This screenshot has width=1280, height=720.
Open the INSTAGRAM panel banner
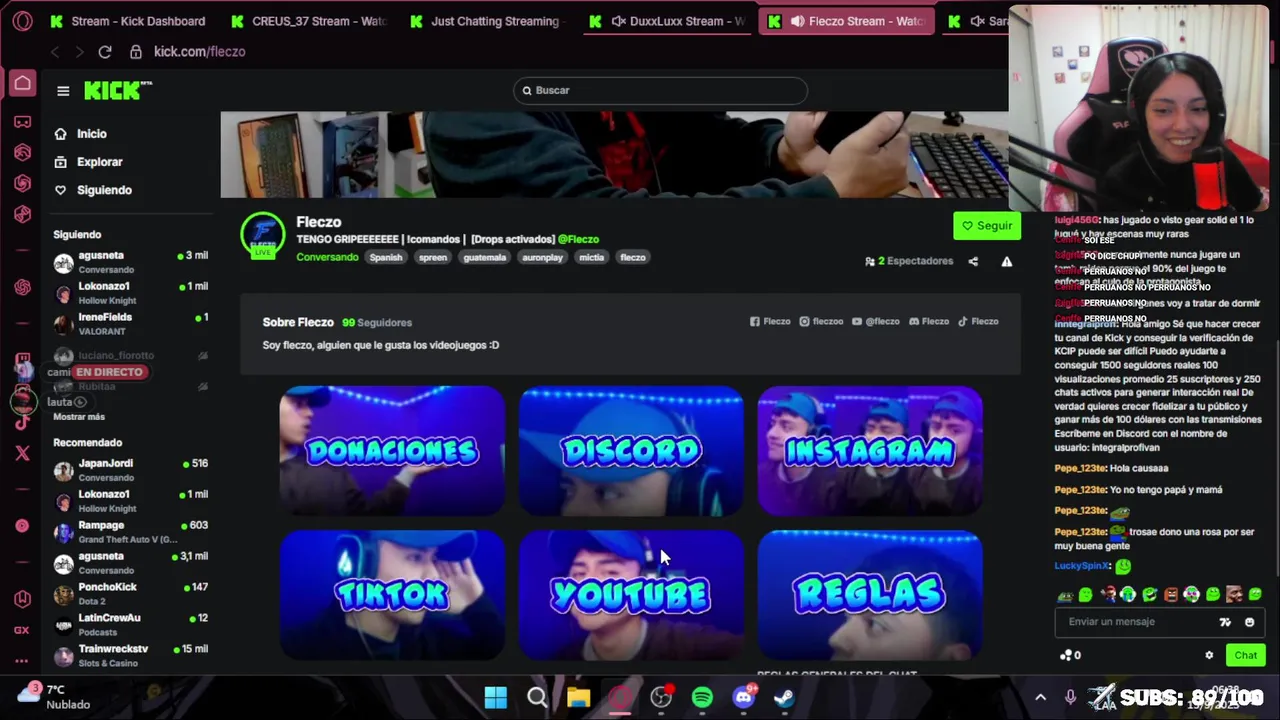[x=870, y=451]
